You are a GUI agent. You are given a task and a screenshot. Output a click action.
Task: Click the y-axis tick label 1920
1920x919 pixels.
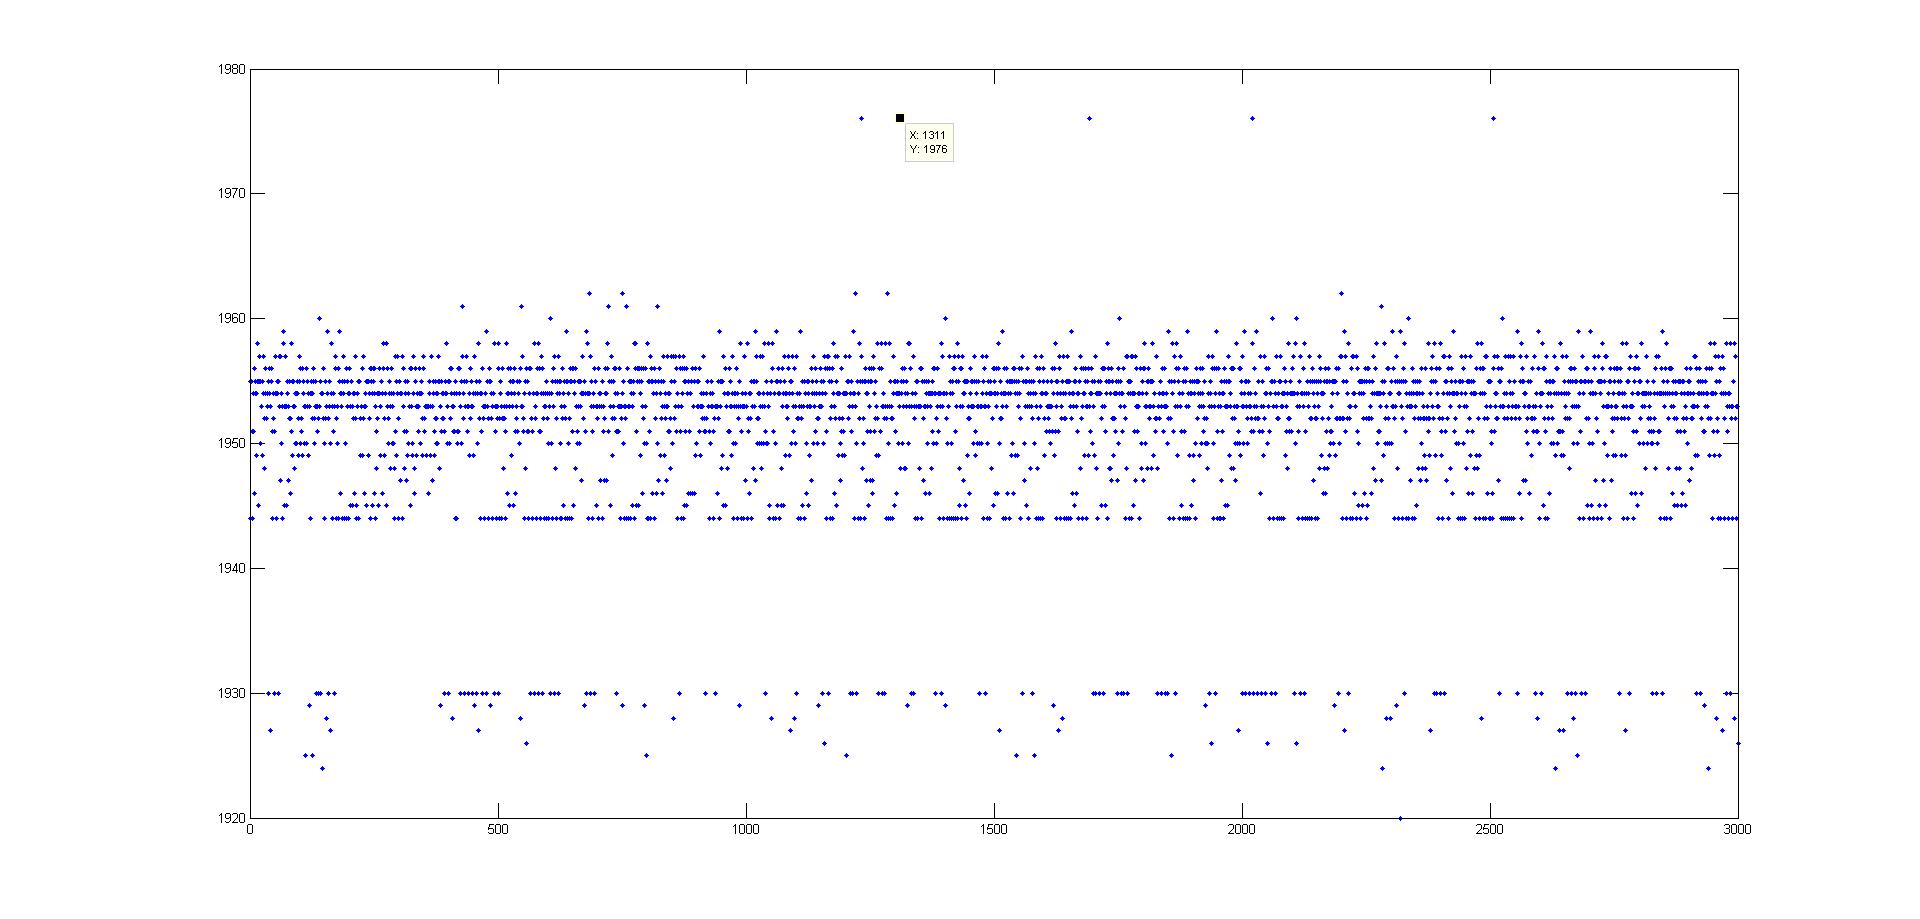231,817
